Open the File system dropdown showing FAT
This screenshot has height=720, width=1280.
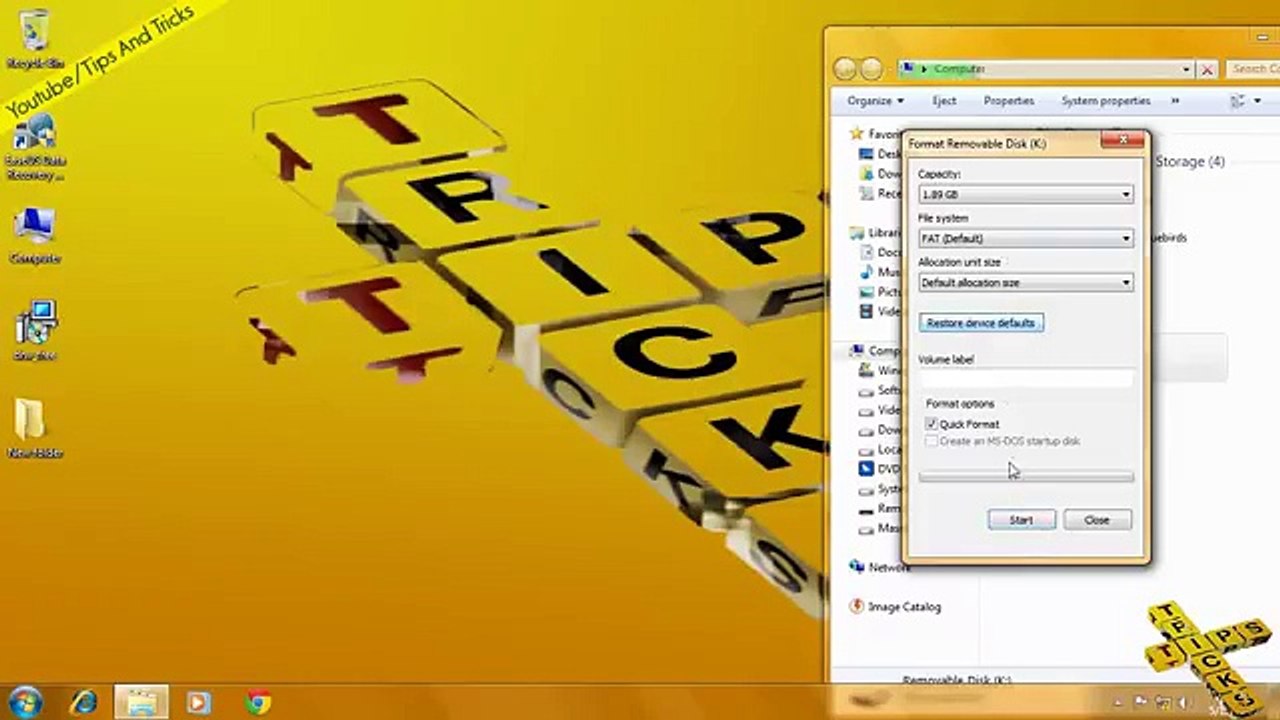[x=1026, y=238]
